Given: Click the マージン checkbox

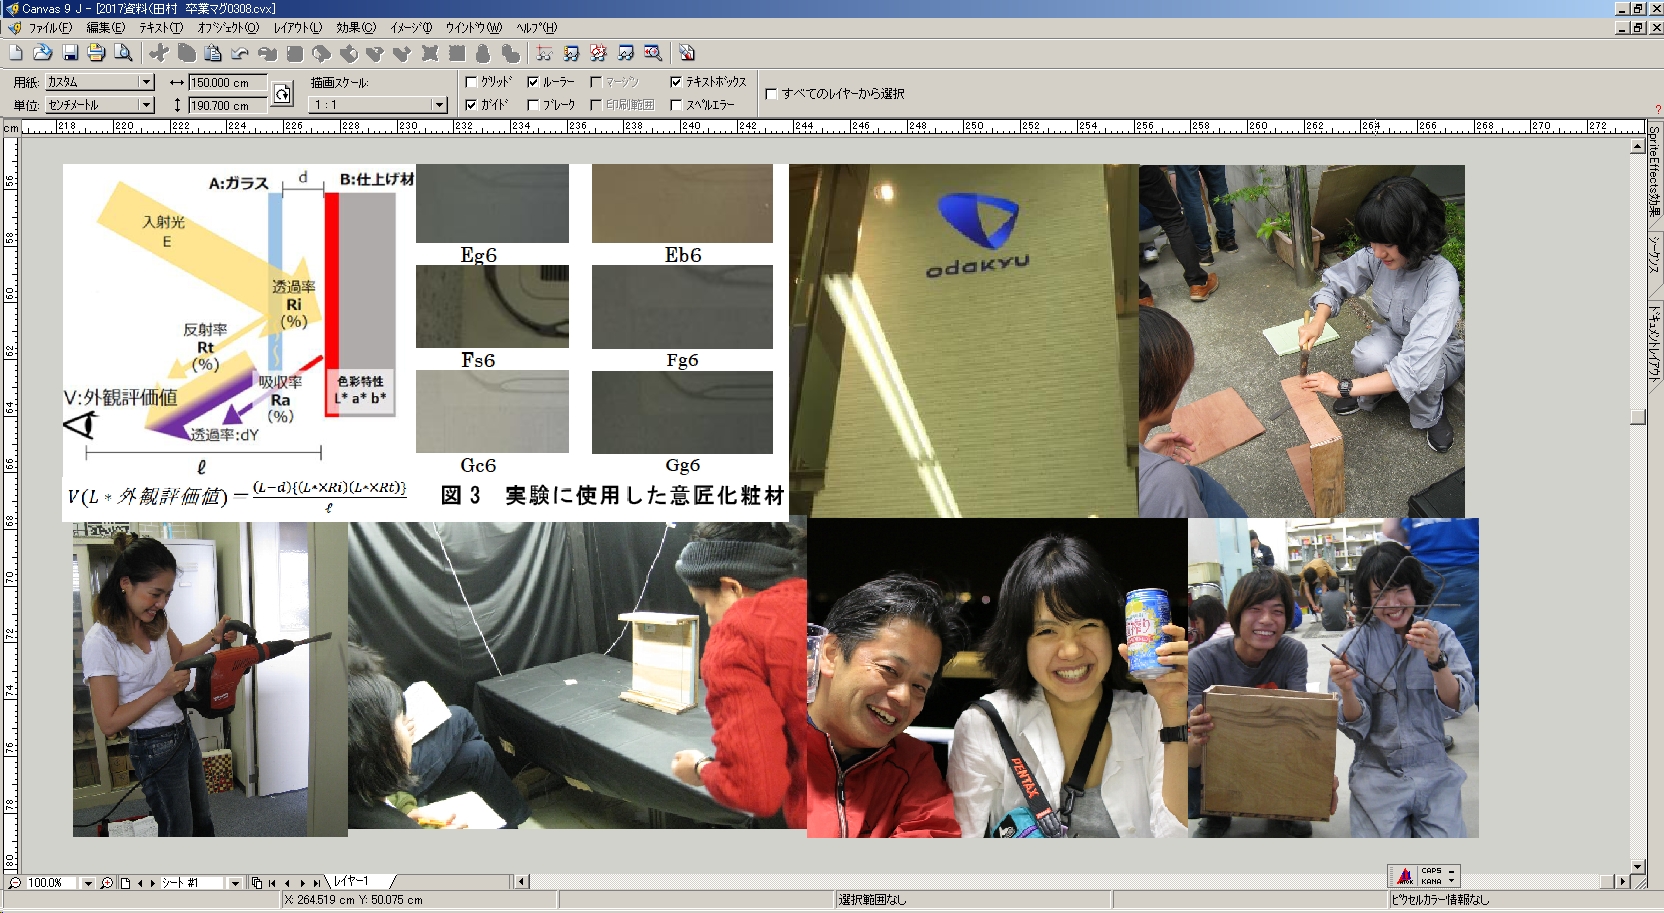Looking at the screenshot, I should (x=596, y=82).
